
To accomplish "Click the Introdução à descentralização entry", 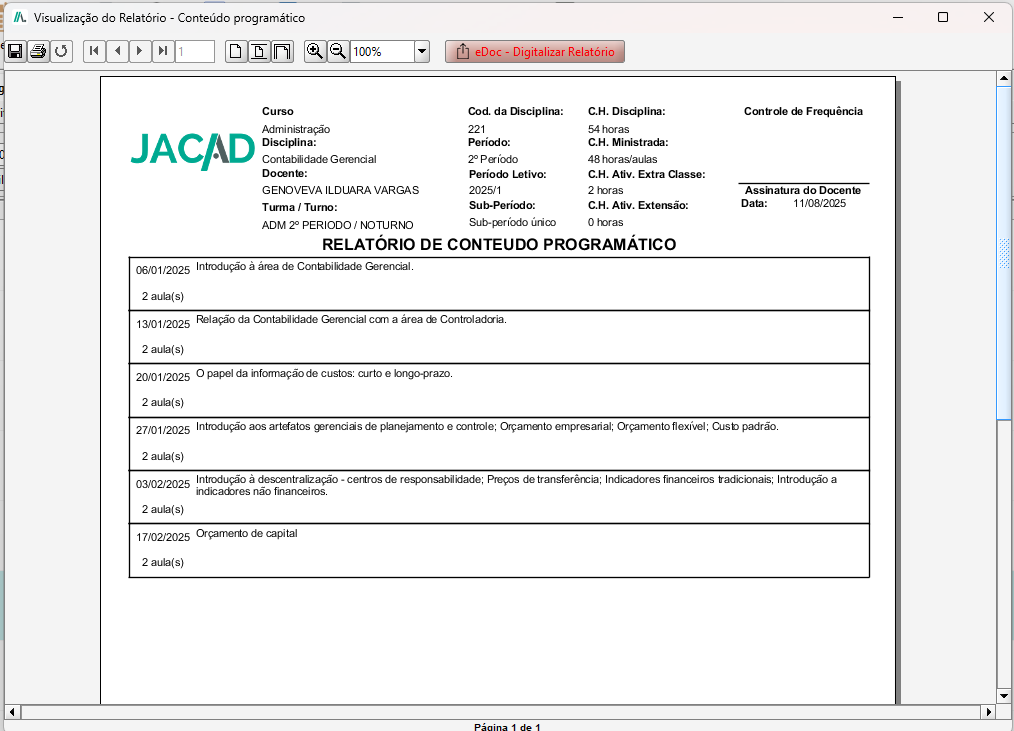I will [x=516, y=486].
